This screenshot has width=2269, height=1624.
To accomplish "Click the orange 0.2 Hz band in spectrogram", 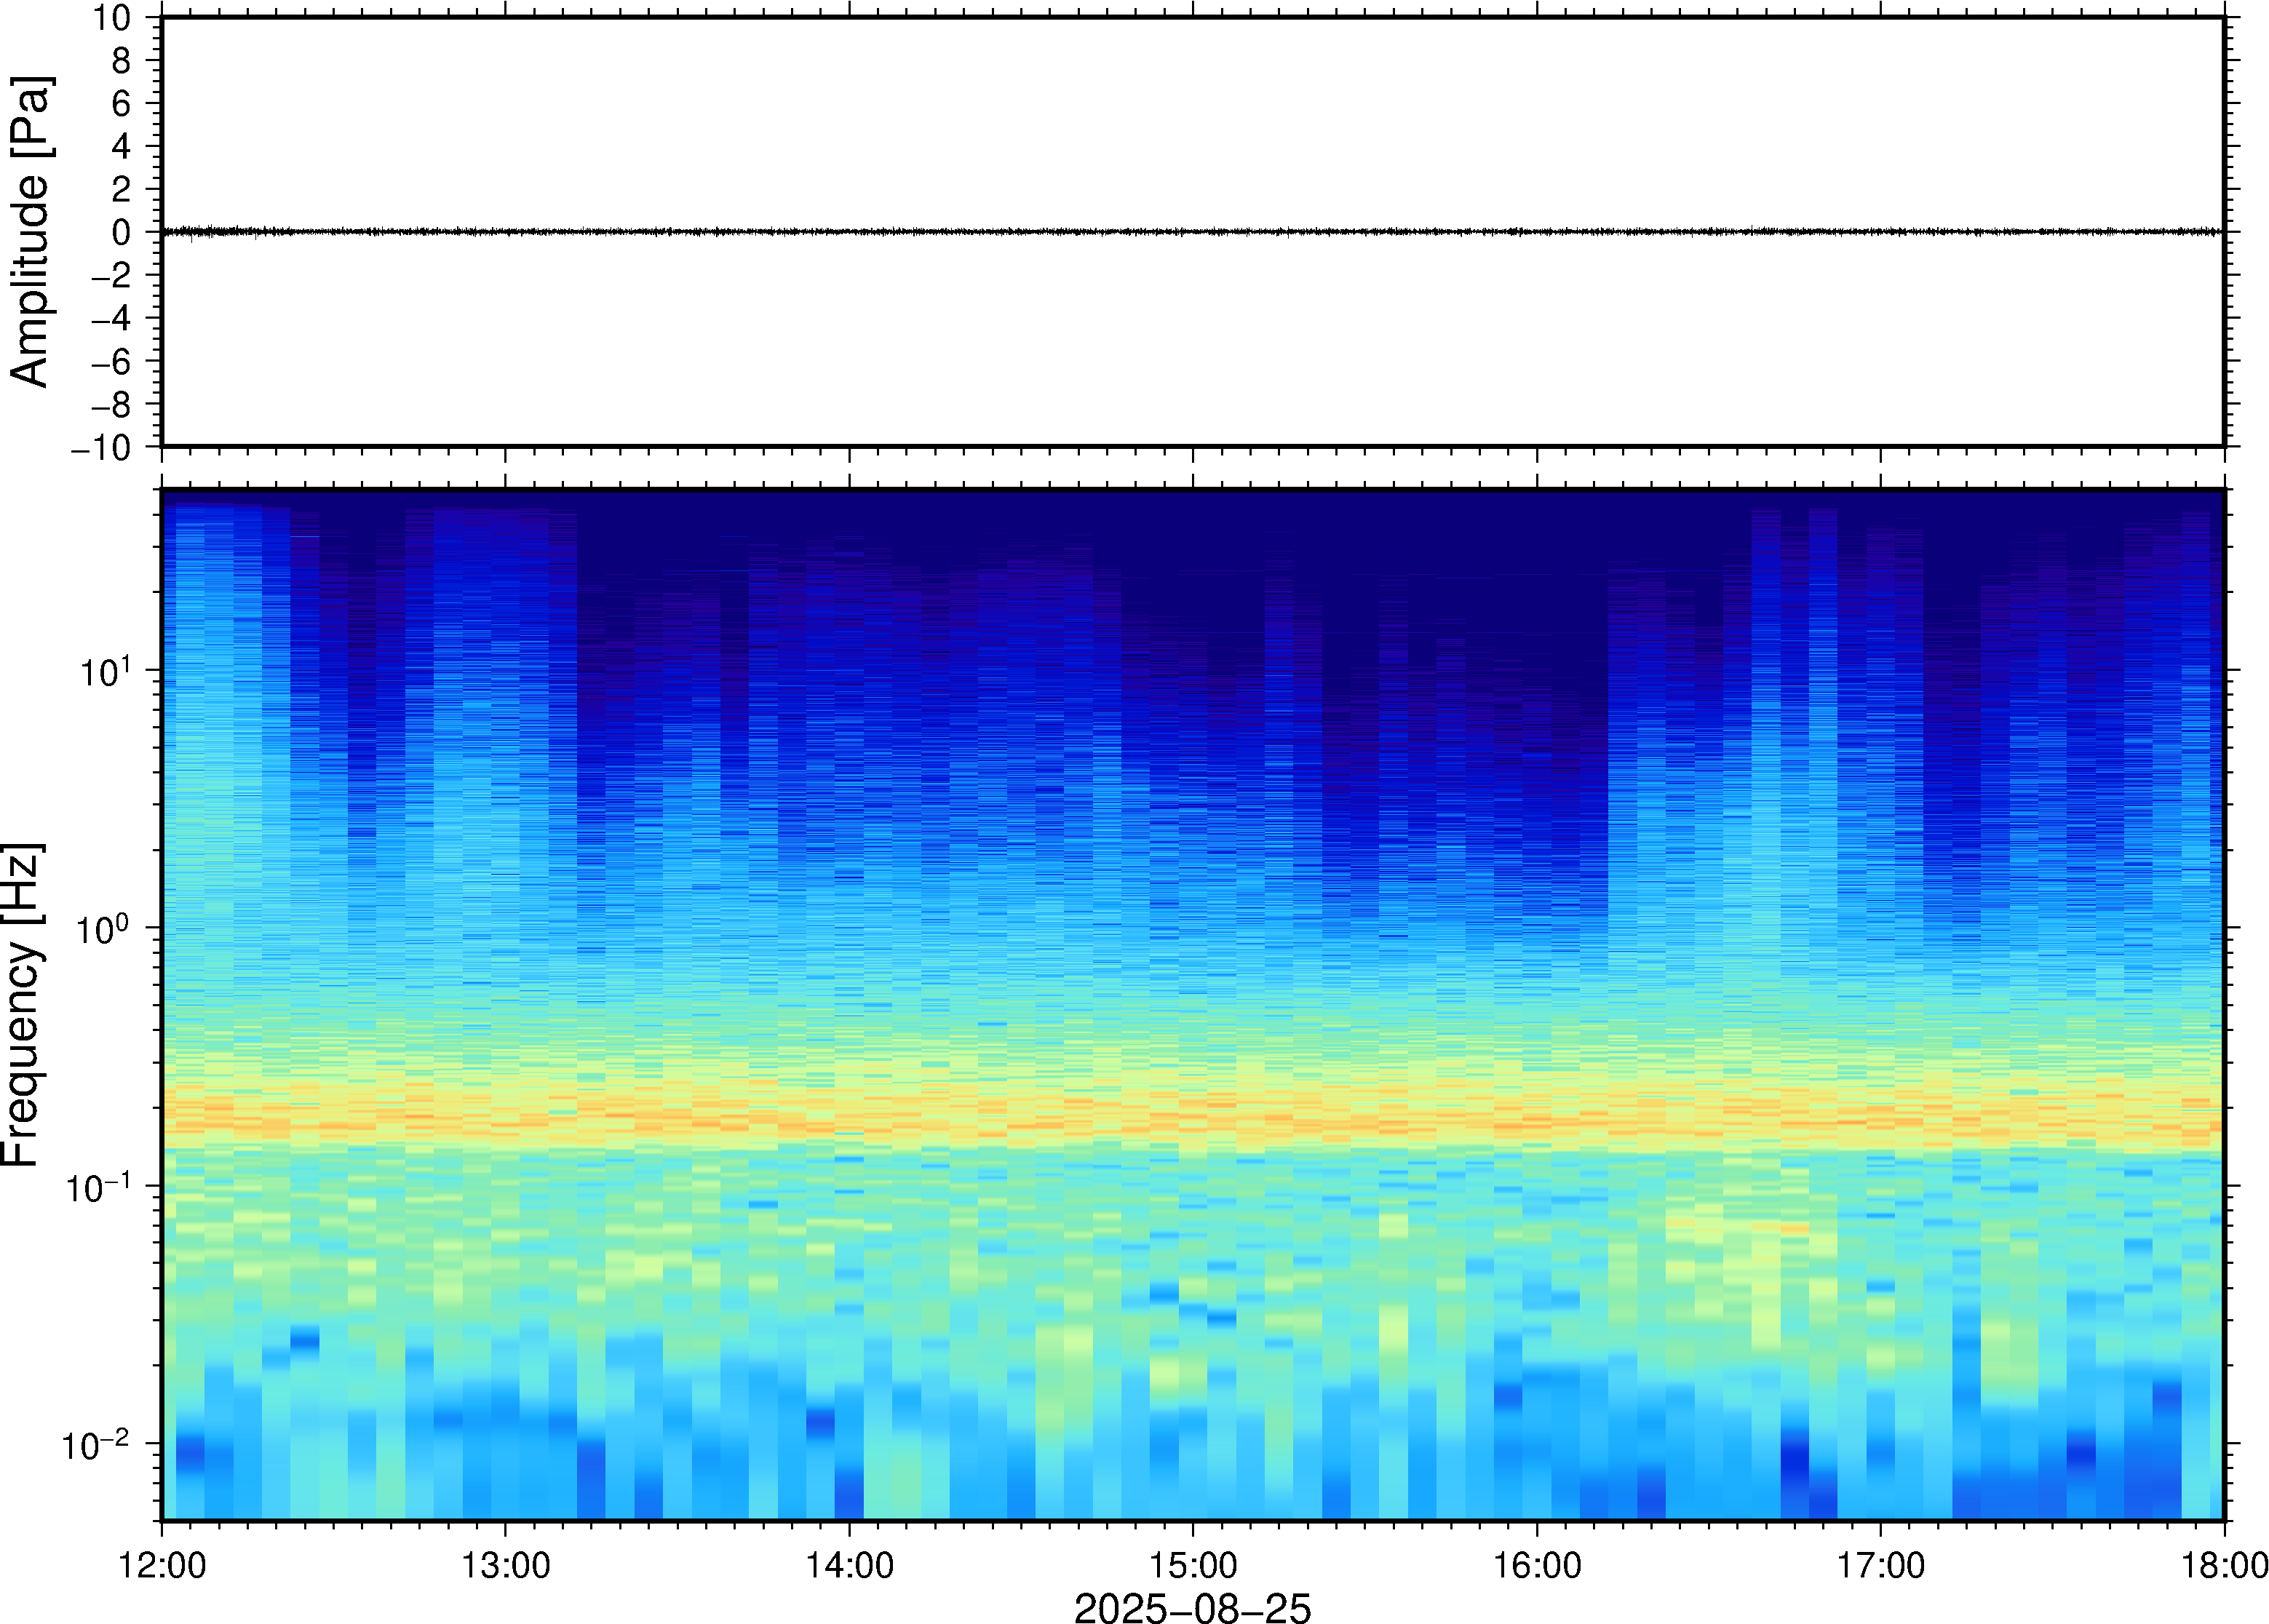I will click(x=1193, y=1118).
